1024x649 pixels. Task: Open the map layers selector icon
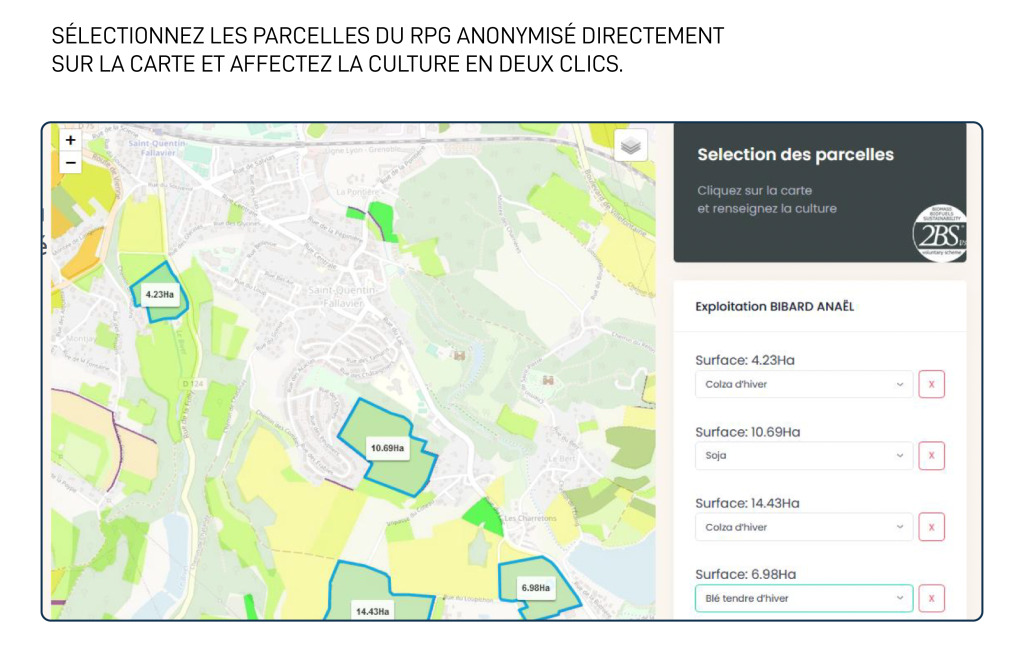coord(629,145)
